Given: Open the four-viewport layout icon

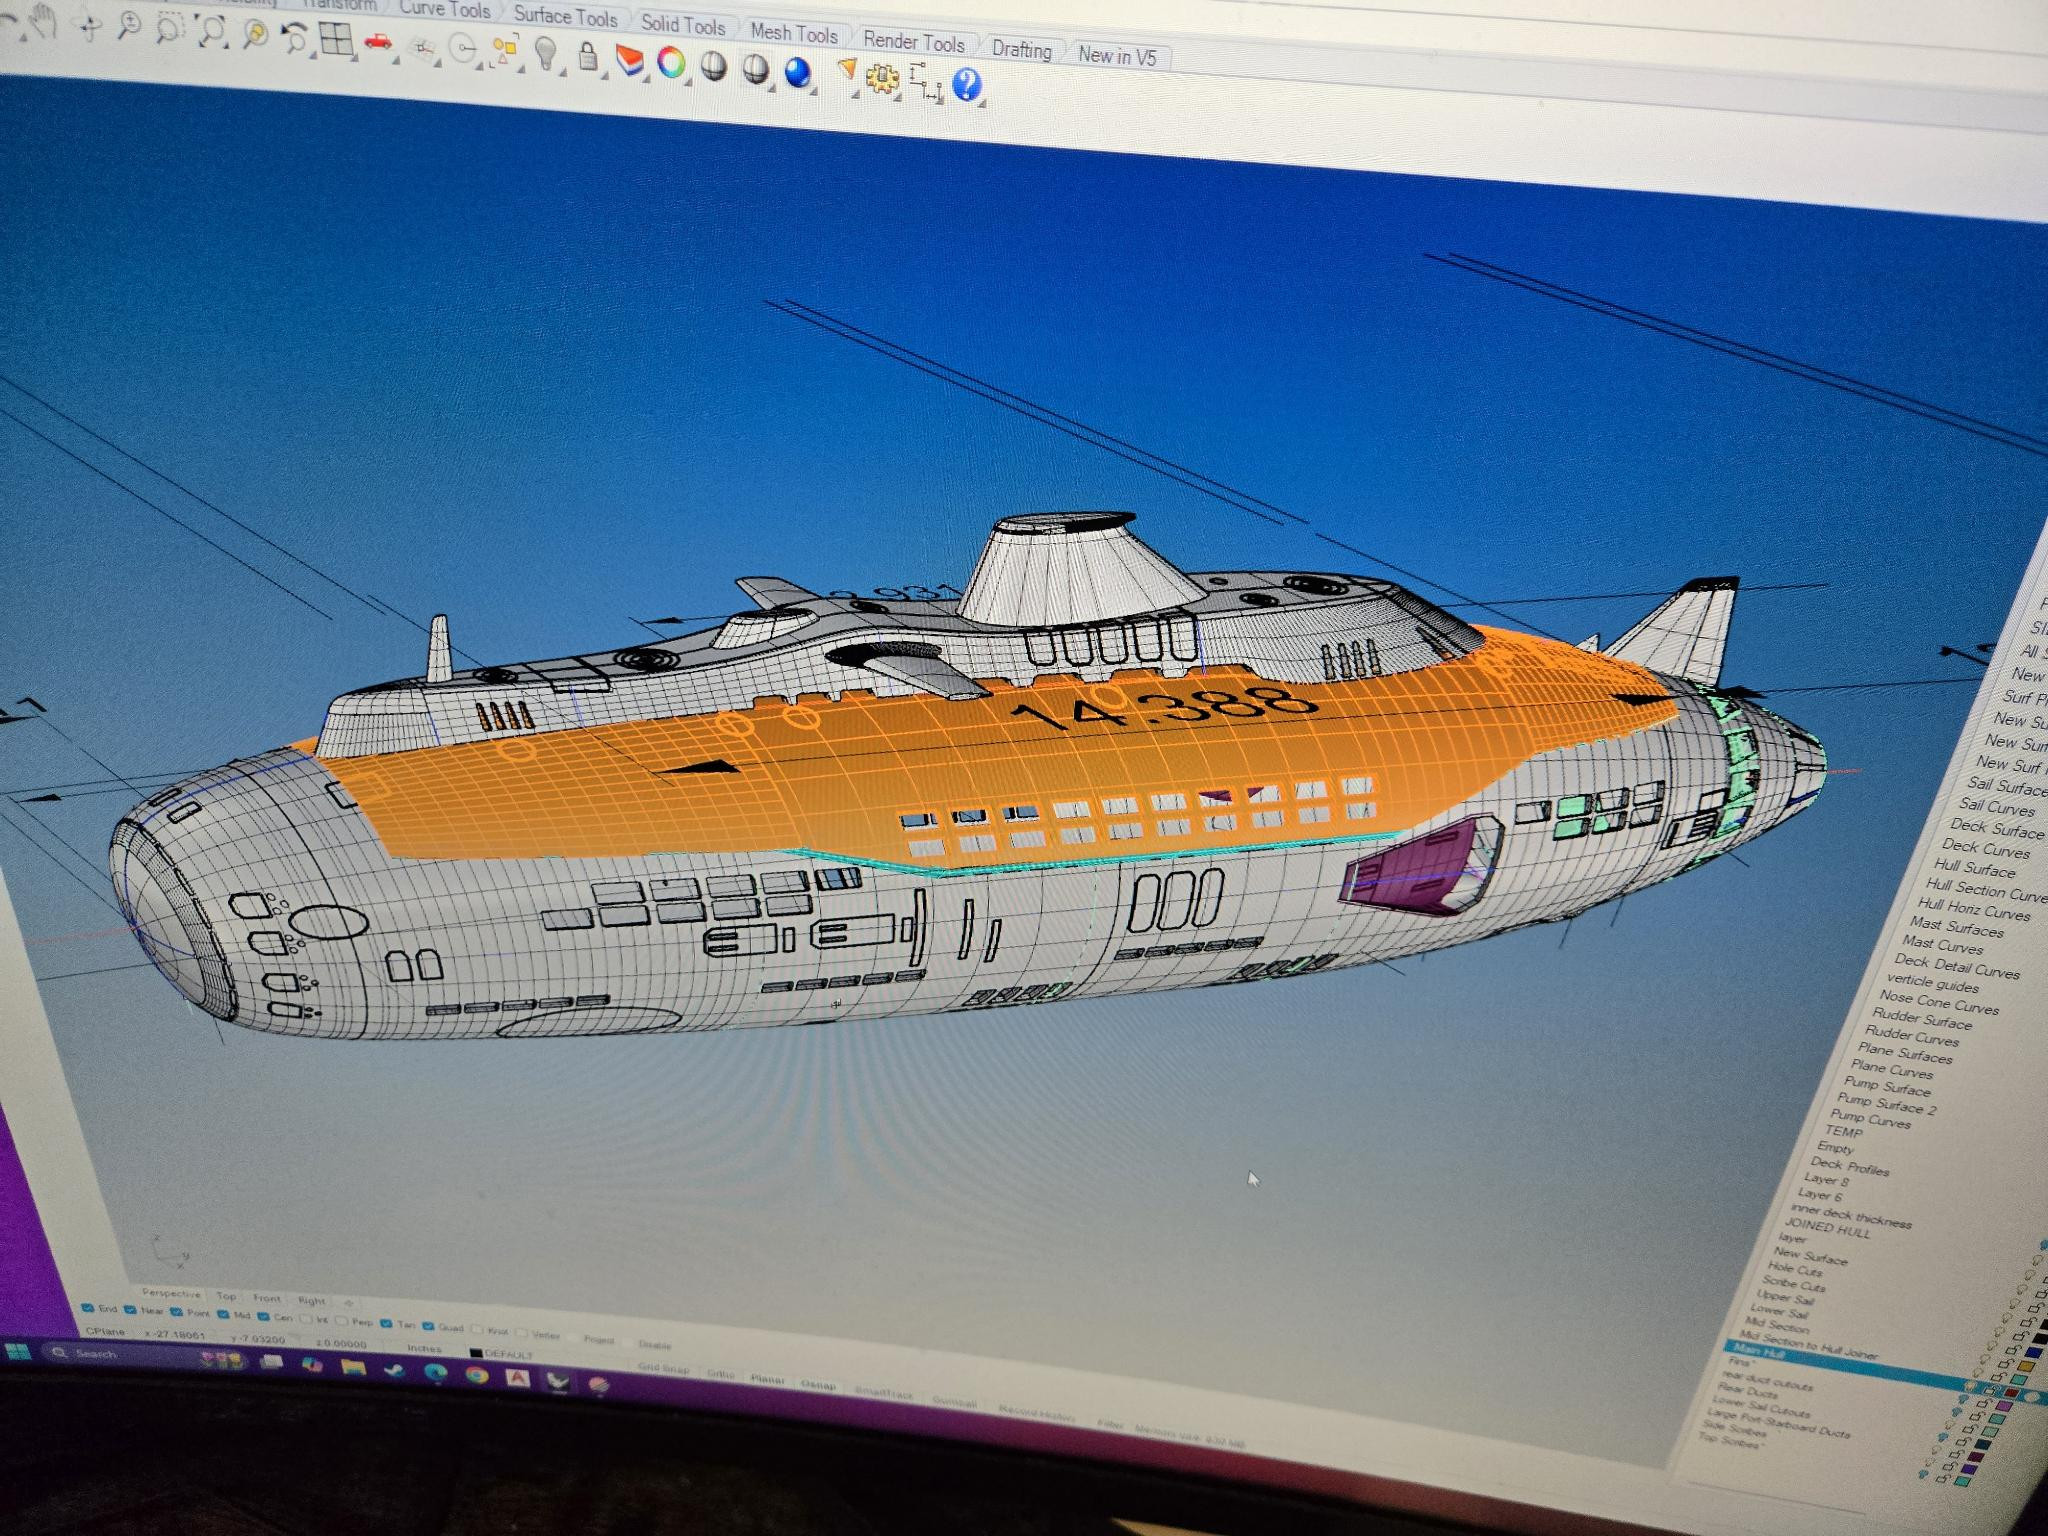Looking at the screenshot, I should pos(336,40).
